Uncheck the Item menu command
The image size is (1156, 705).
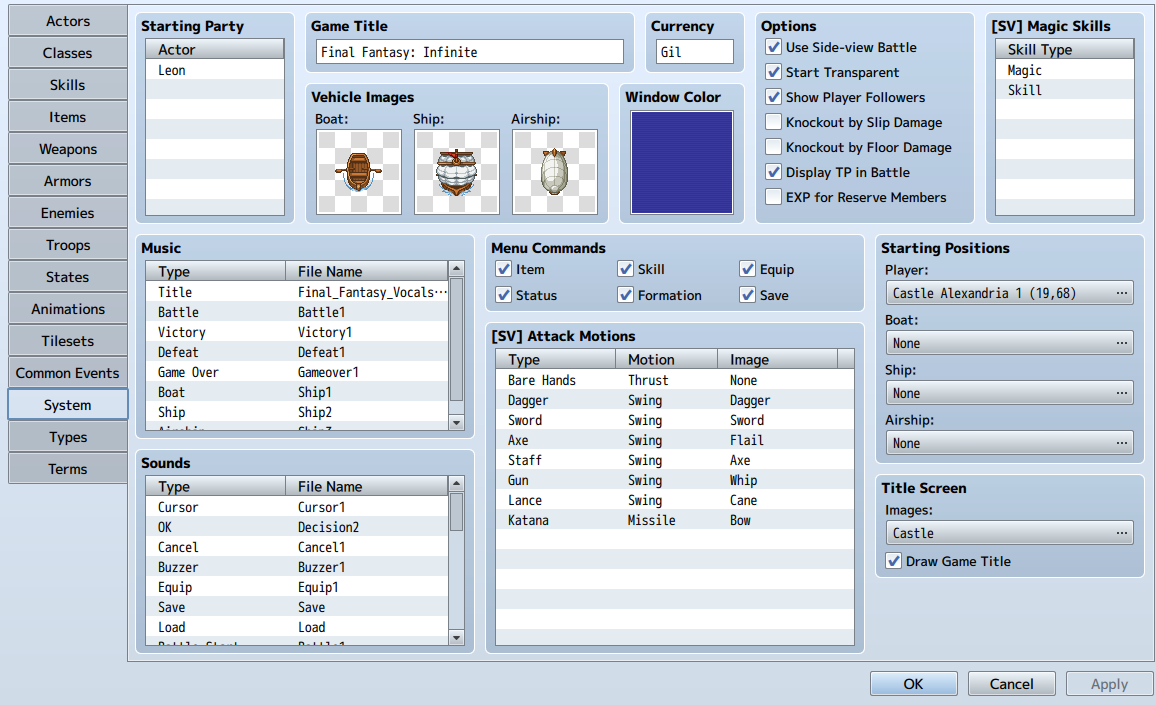[504, 269]
